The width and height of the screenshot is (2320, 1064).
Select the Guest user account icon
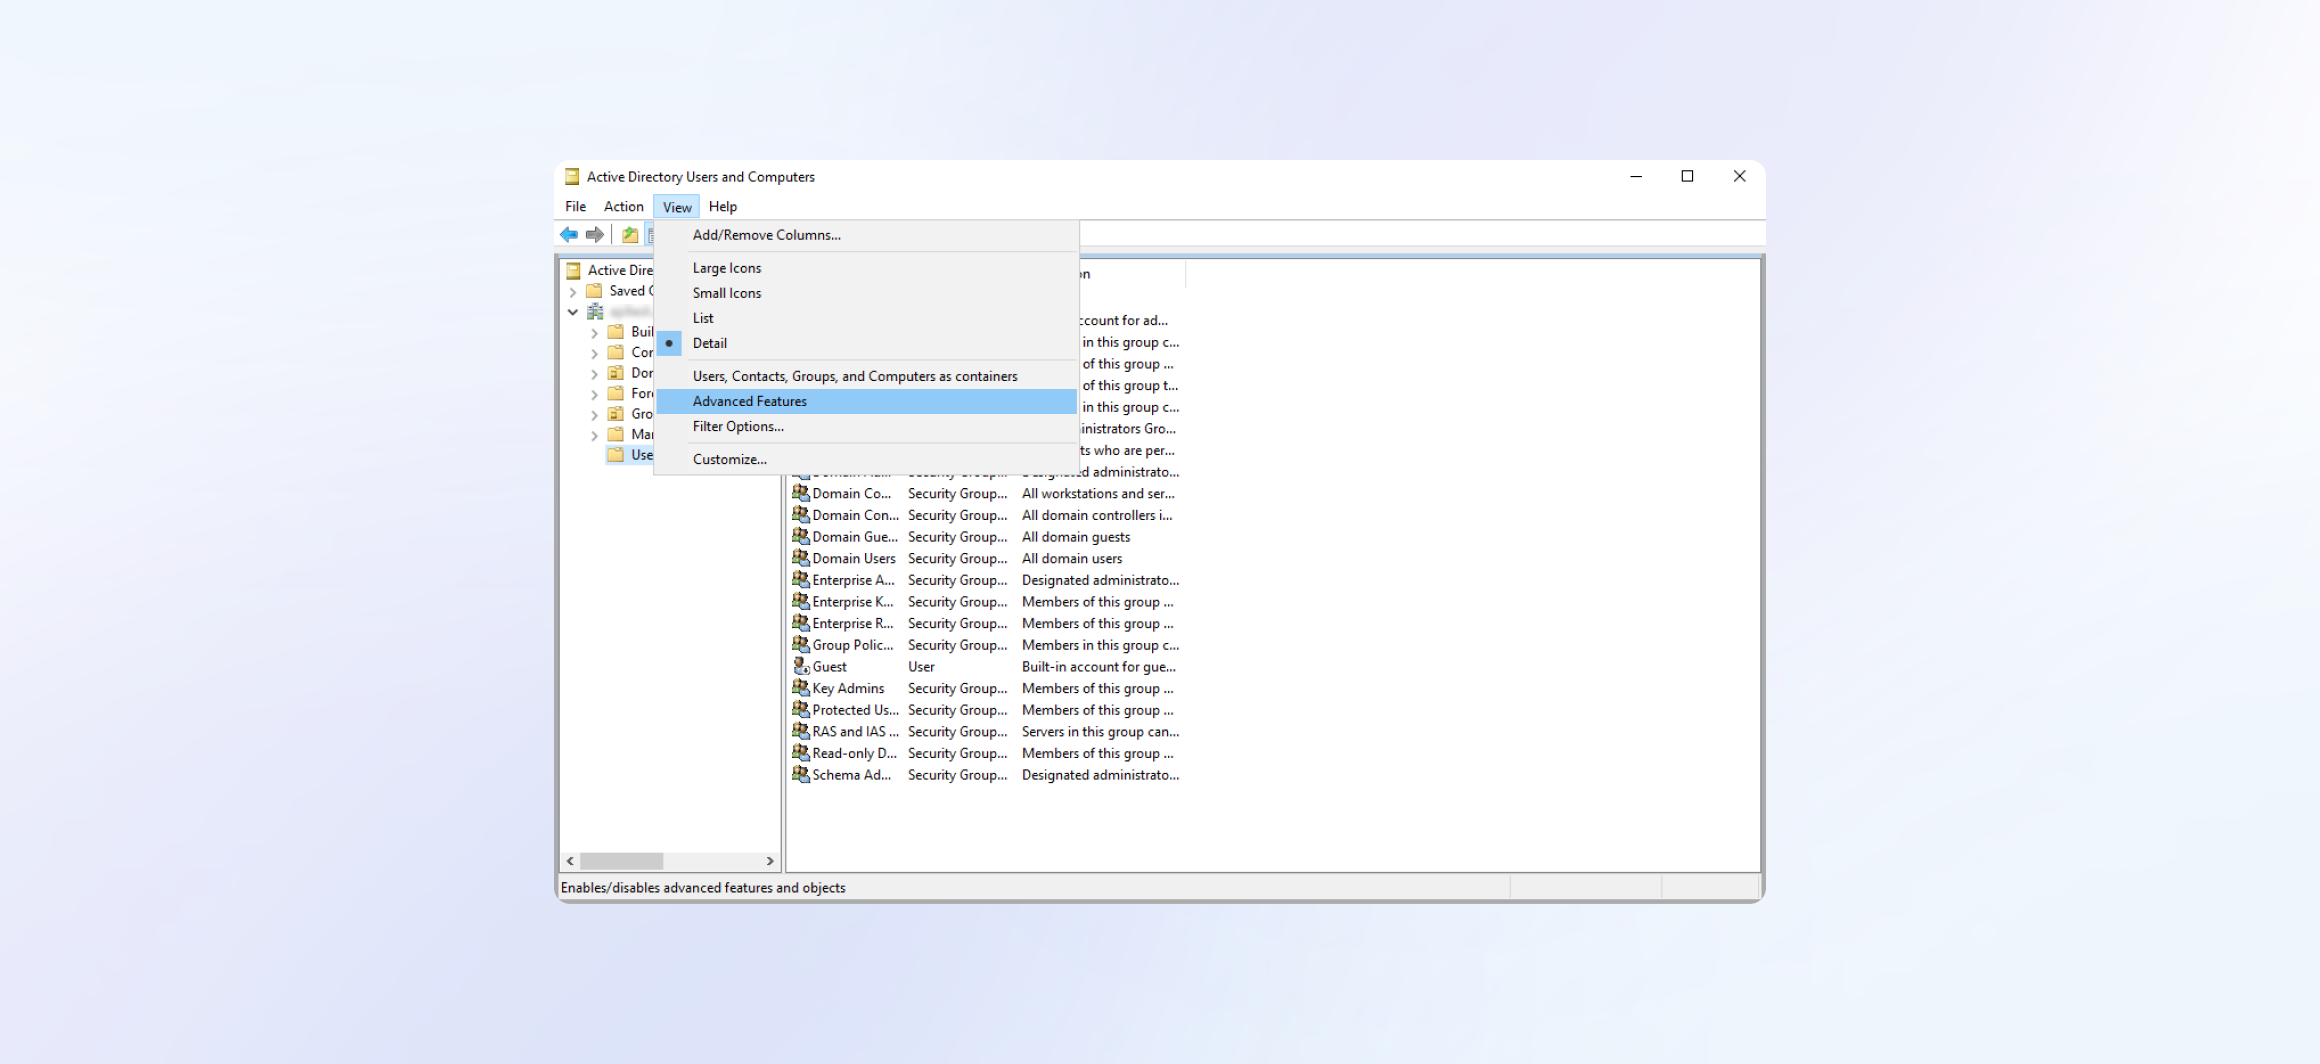point(801,666)
